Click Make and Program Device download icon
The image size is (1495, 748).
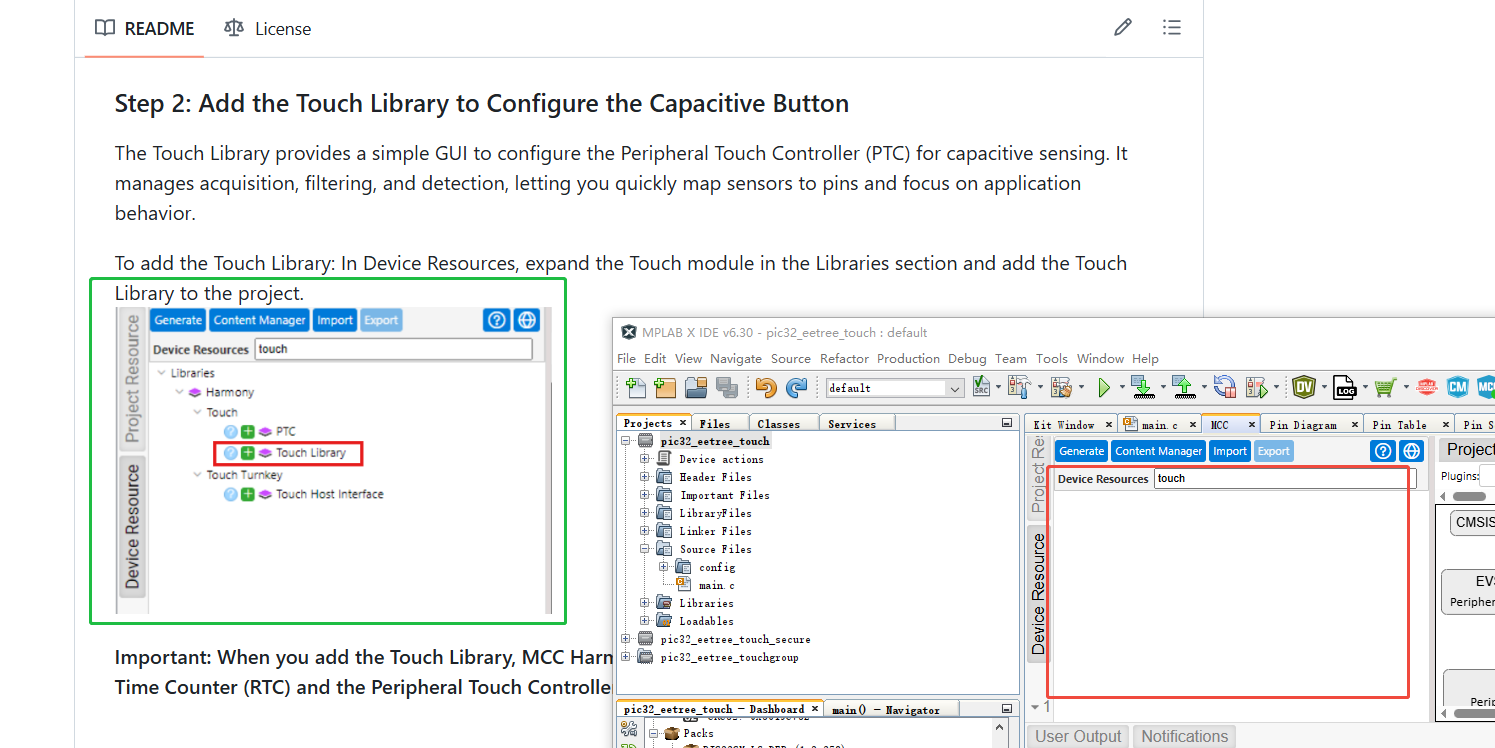click(x=1143, y=387)
